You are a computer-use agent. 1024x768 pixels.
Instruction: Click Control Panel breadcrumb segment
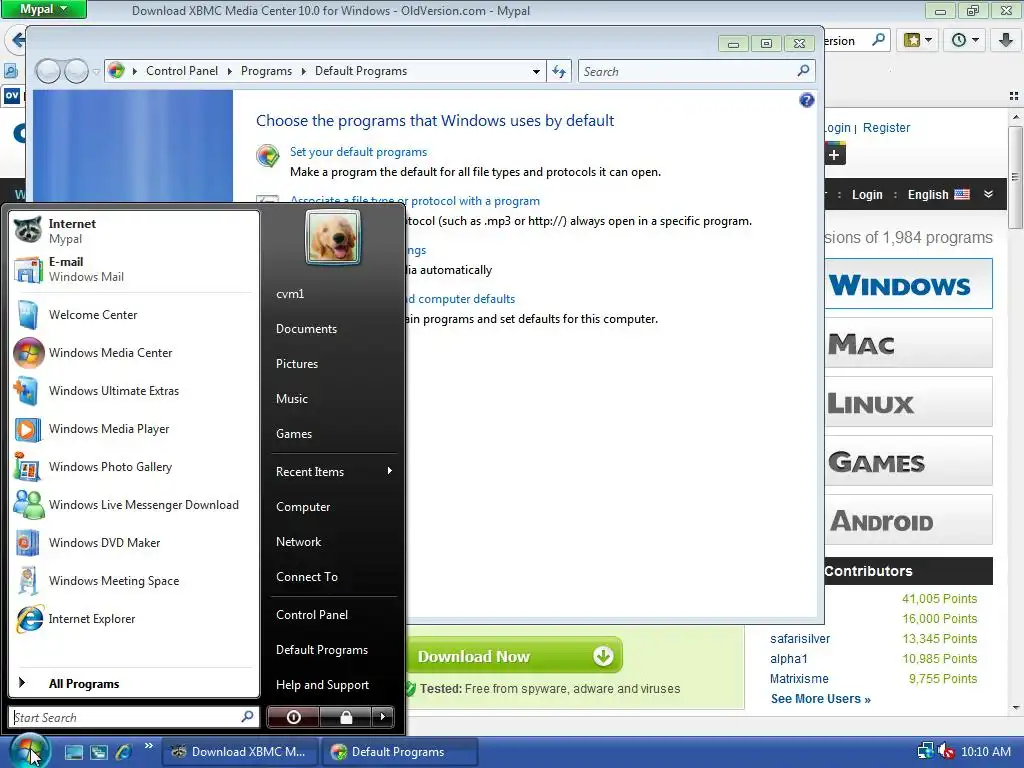coord(182,71)
